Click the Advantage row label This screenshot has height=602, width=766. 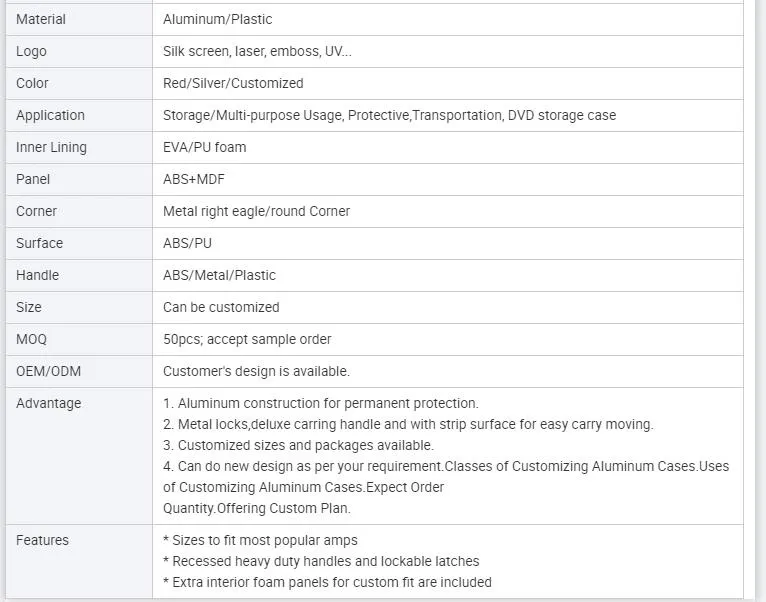tap(48, 404)
